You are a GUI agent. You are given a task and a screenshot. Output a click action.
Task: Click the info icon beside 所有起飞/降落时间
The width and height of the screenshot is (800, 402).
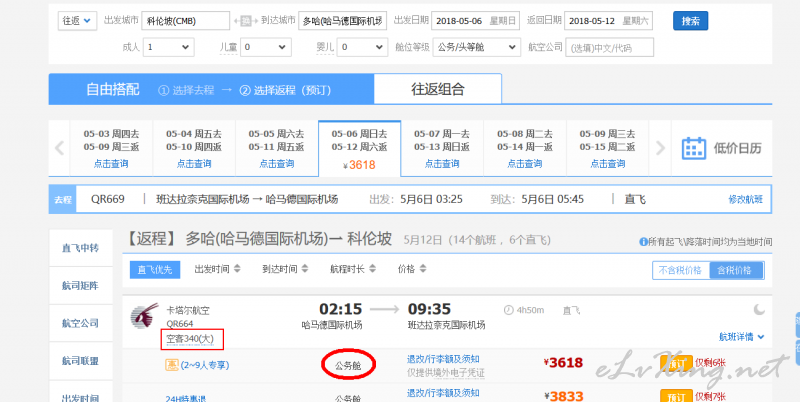tap(643, 242)
